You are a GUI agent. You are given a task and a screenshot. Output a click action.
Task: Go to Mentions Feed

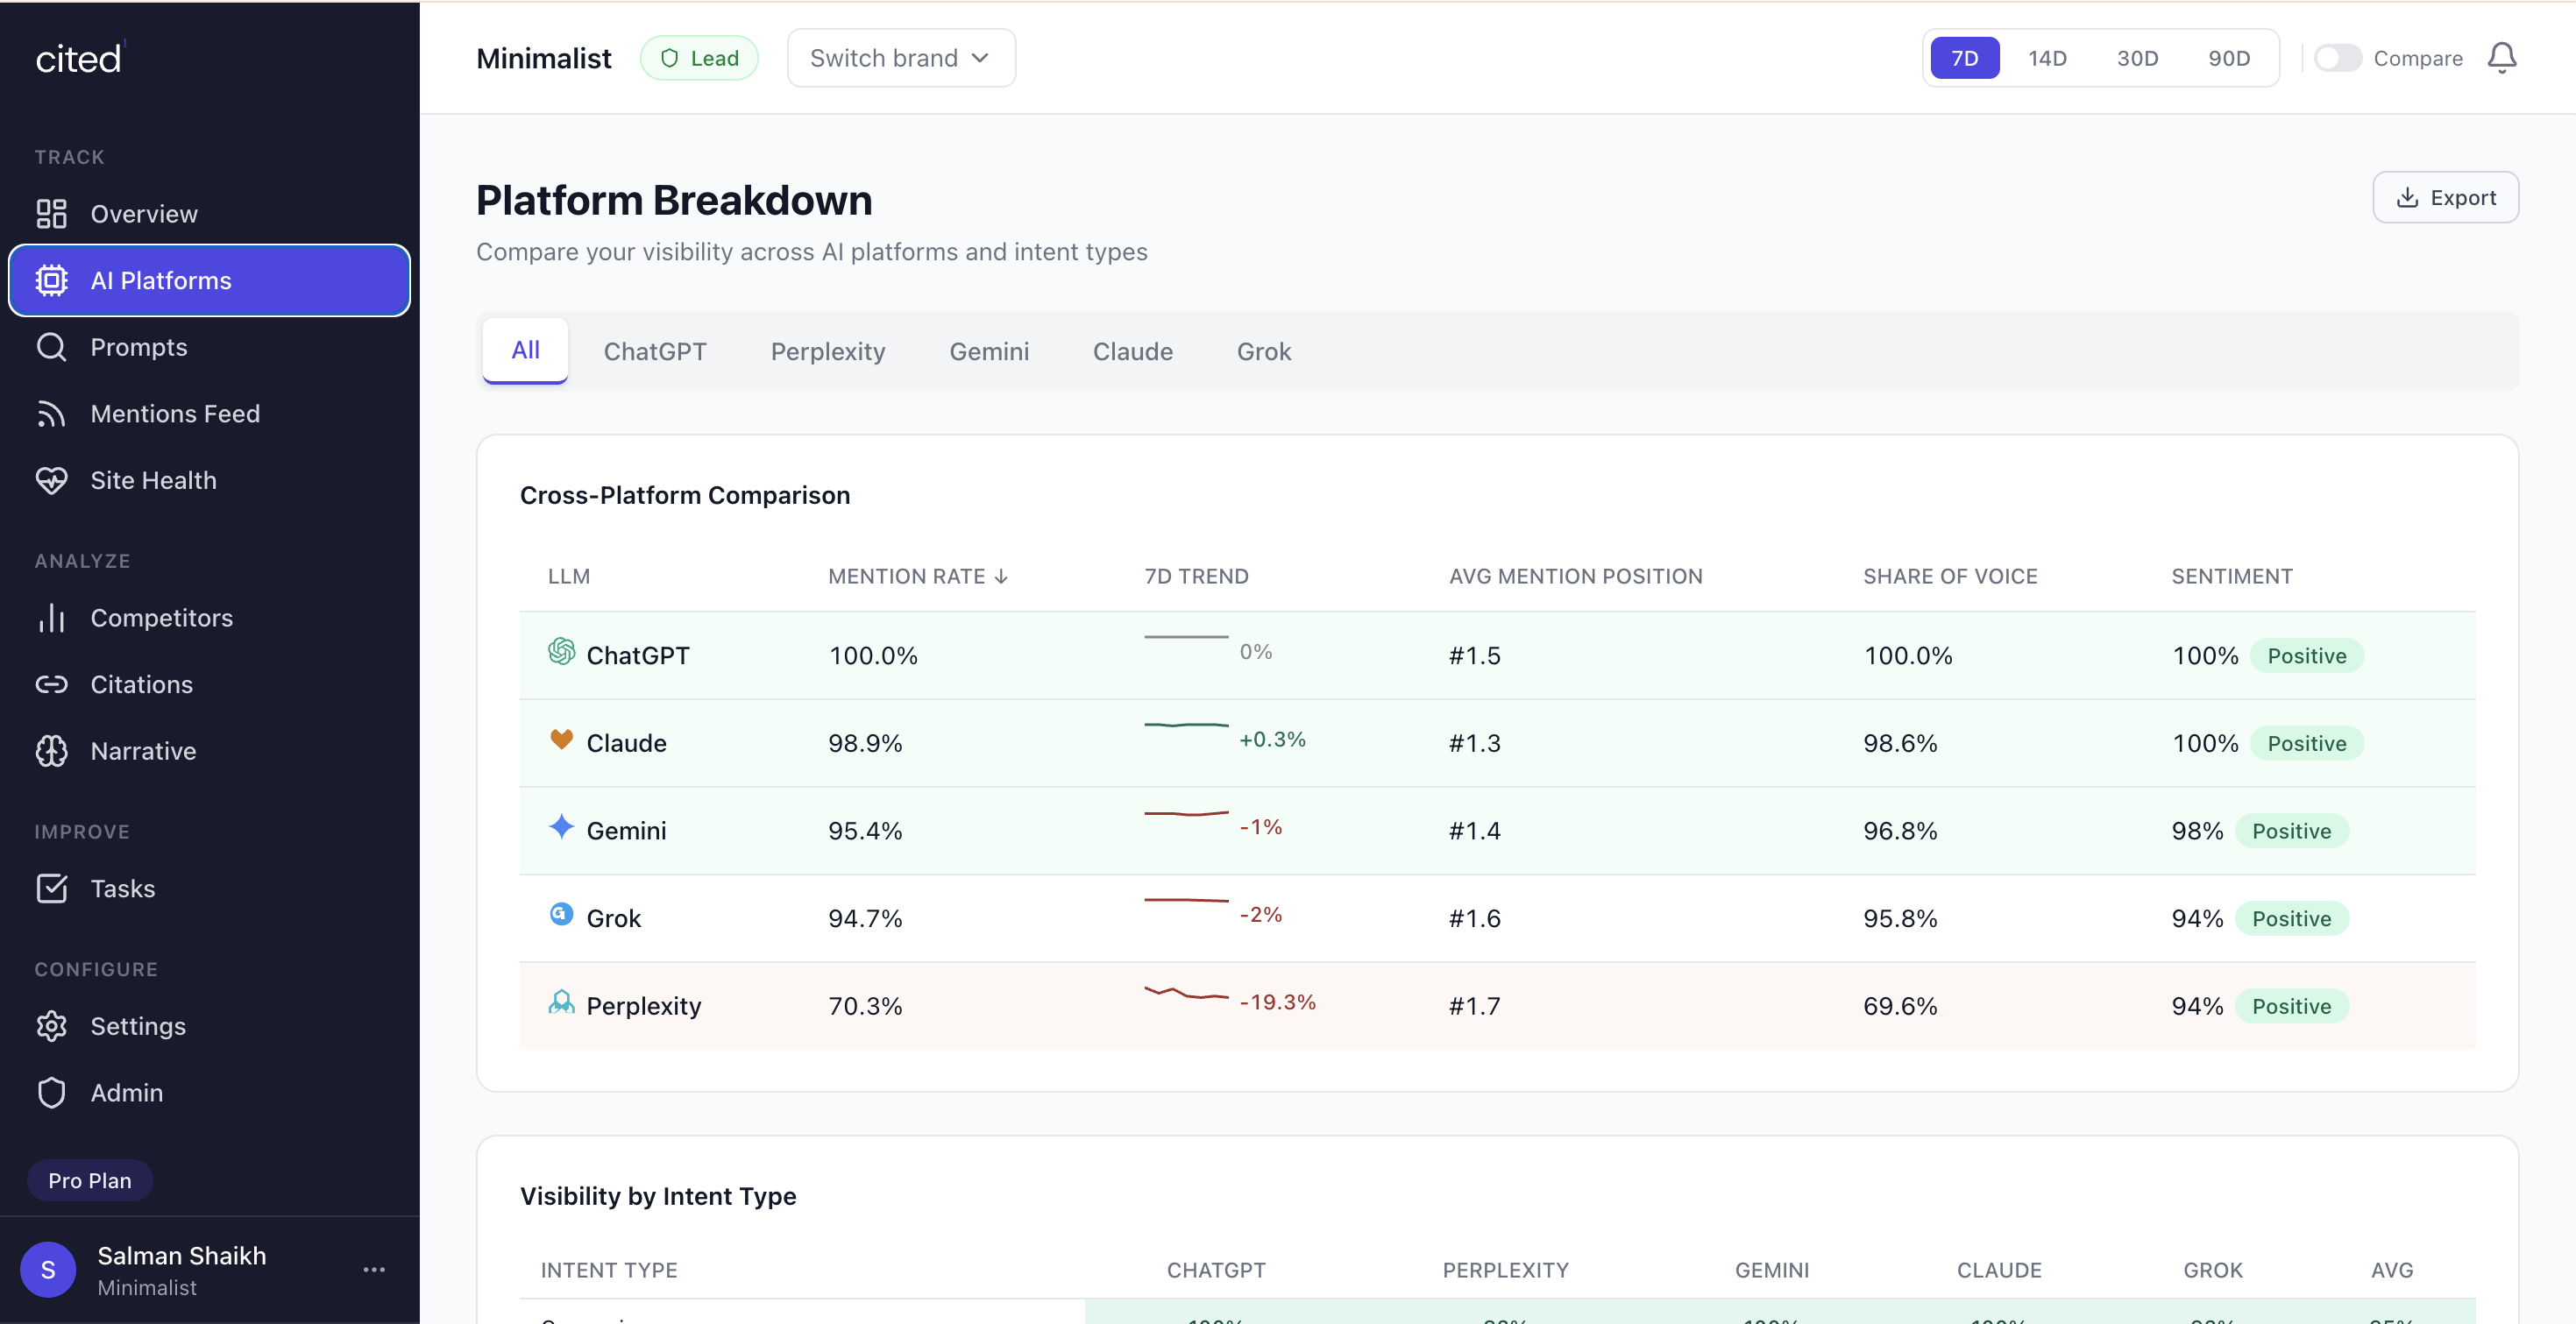click(209, 414)
